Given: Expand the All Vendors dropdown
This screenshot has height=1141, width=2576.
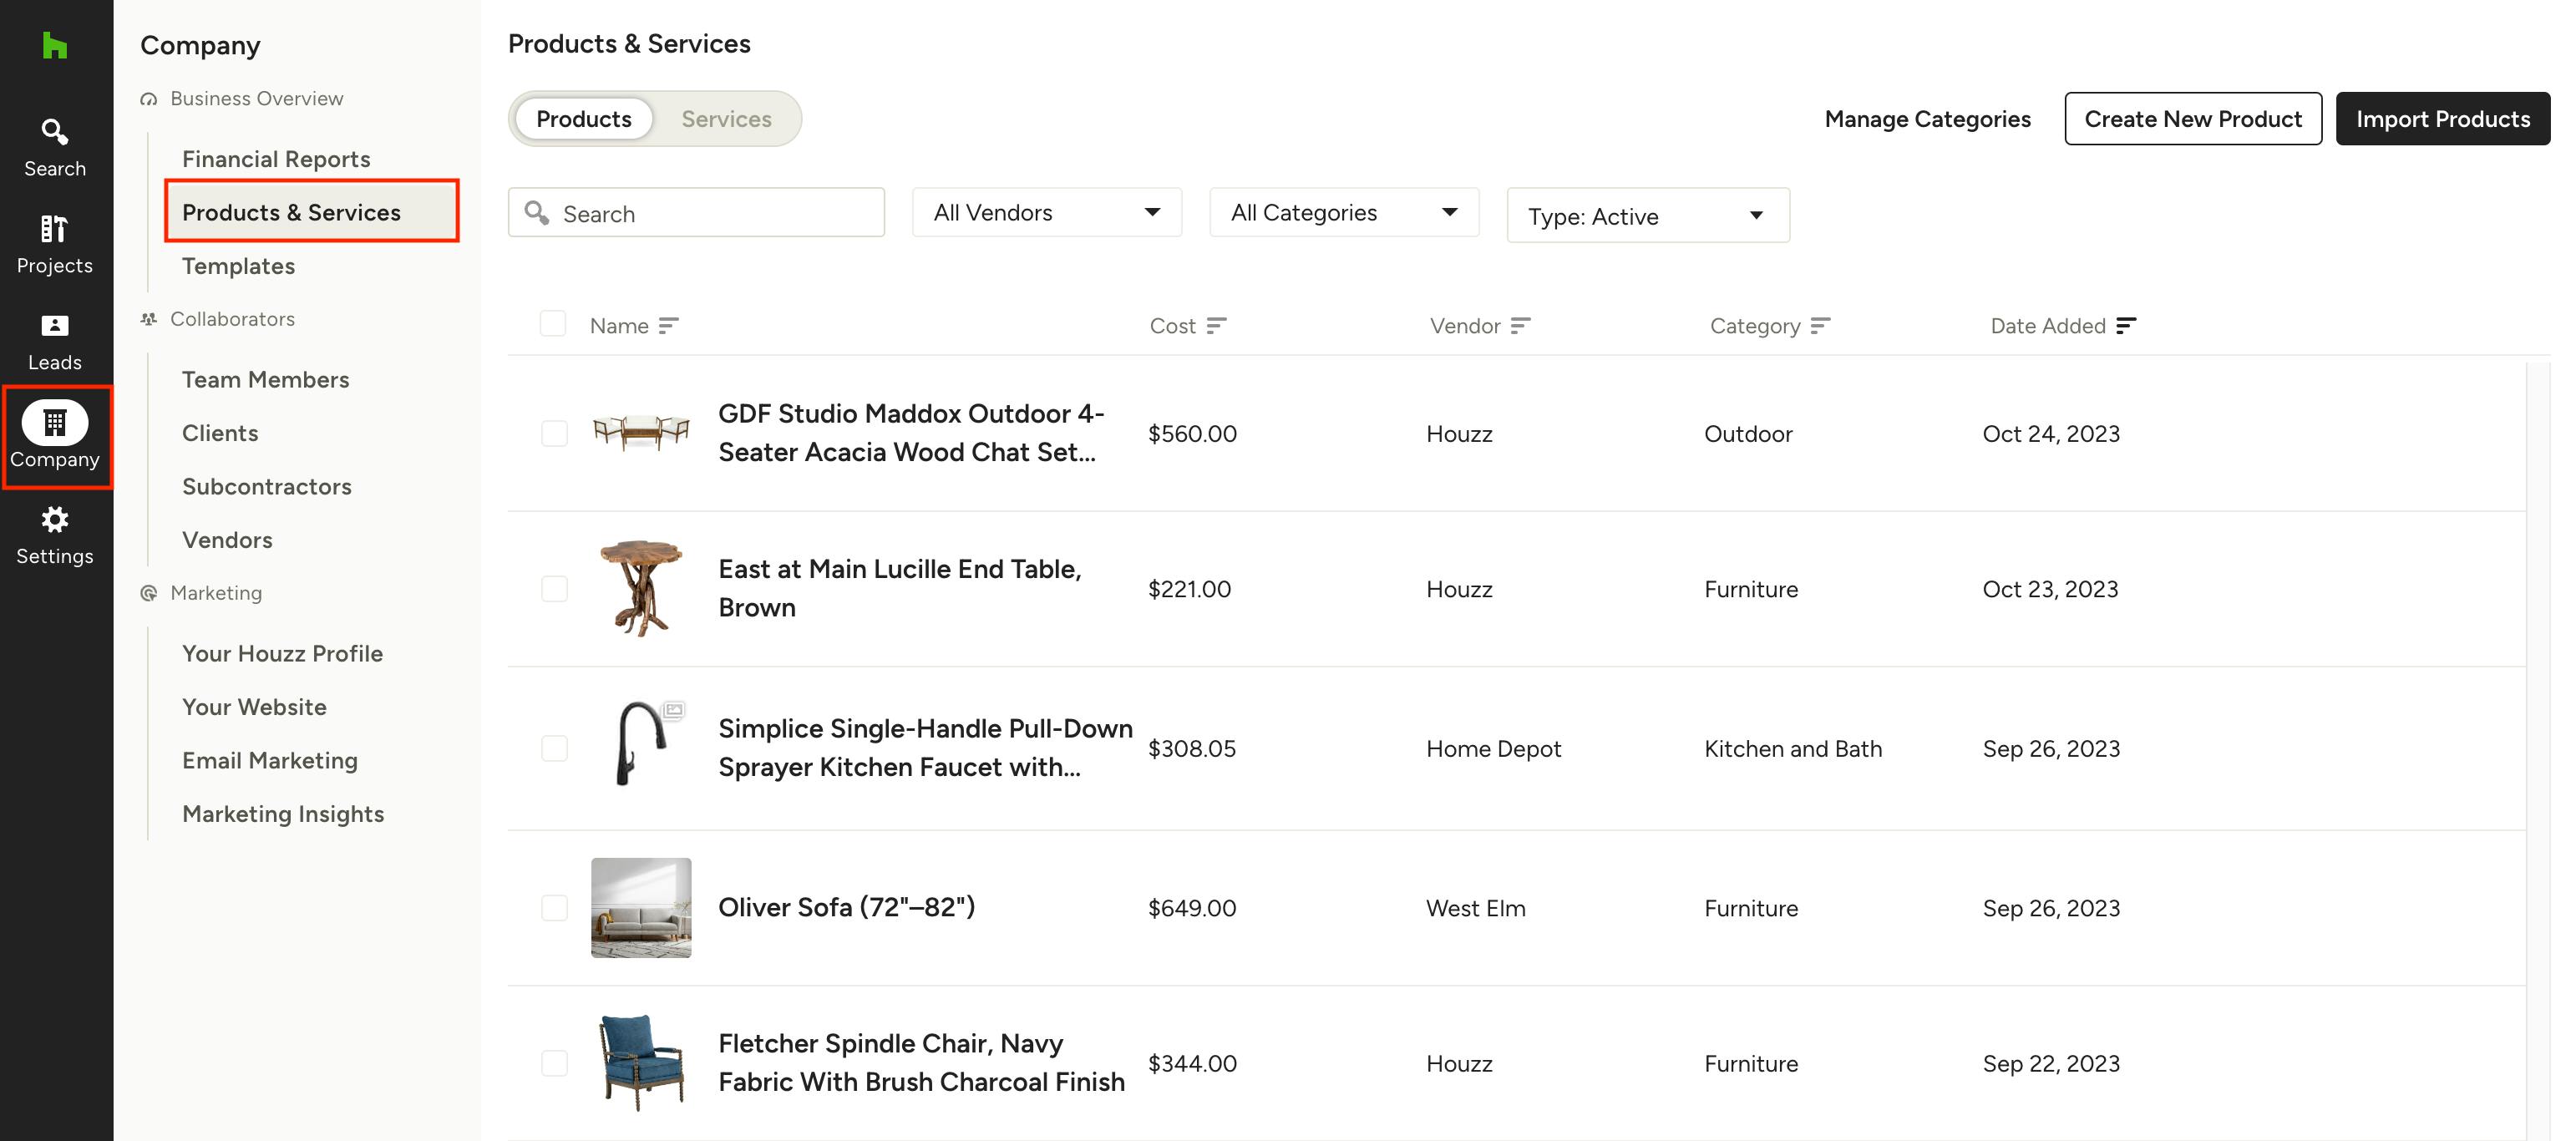Looking at the screenshot, I should click(1047, 213).
